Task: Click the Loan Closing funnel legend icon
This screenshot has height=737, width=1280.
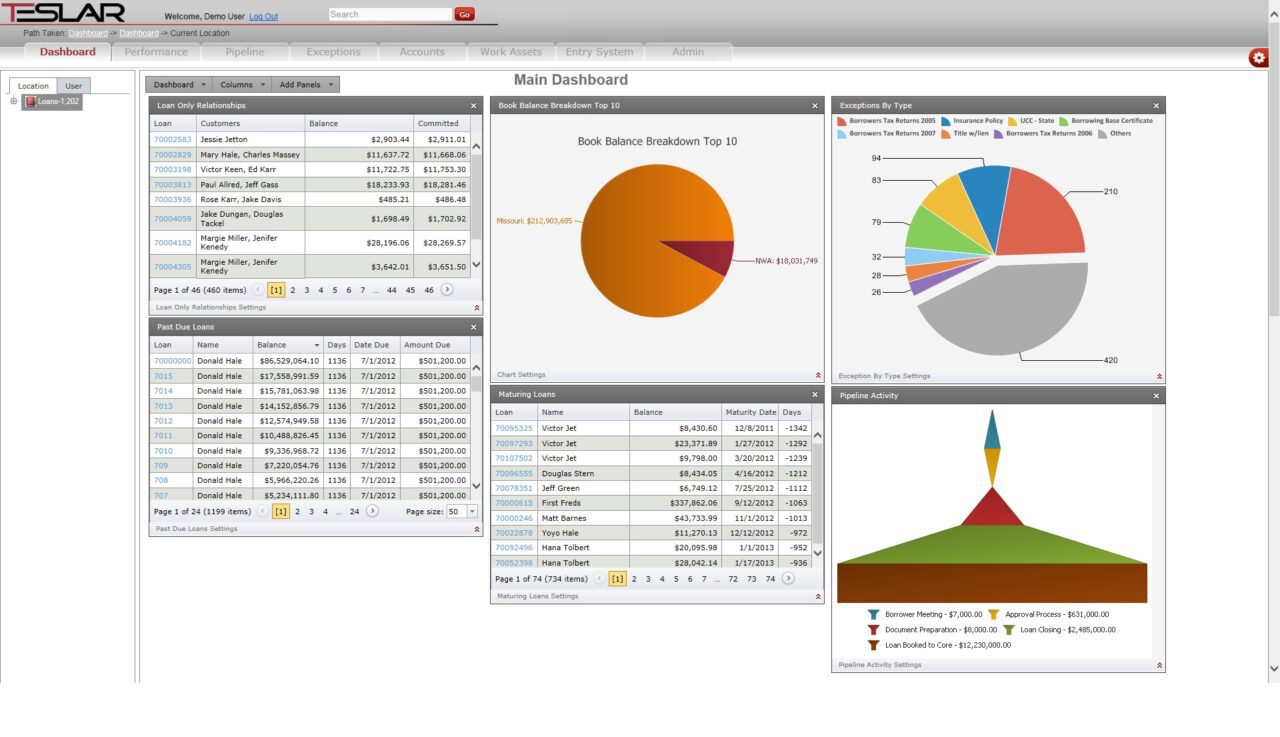Action: pyautogui.click(x=1009, y=630)
